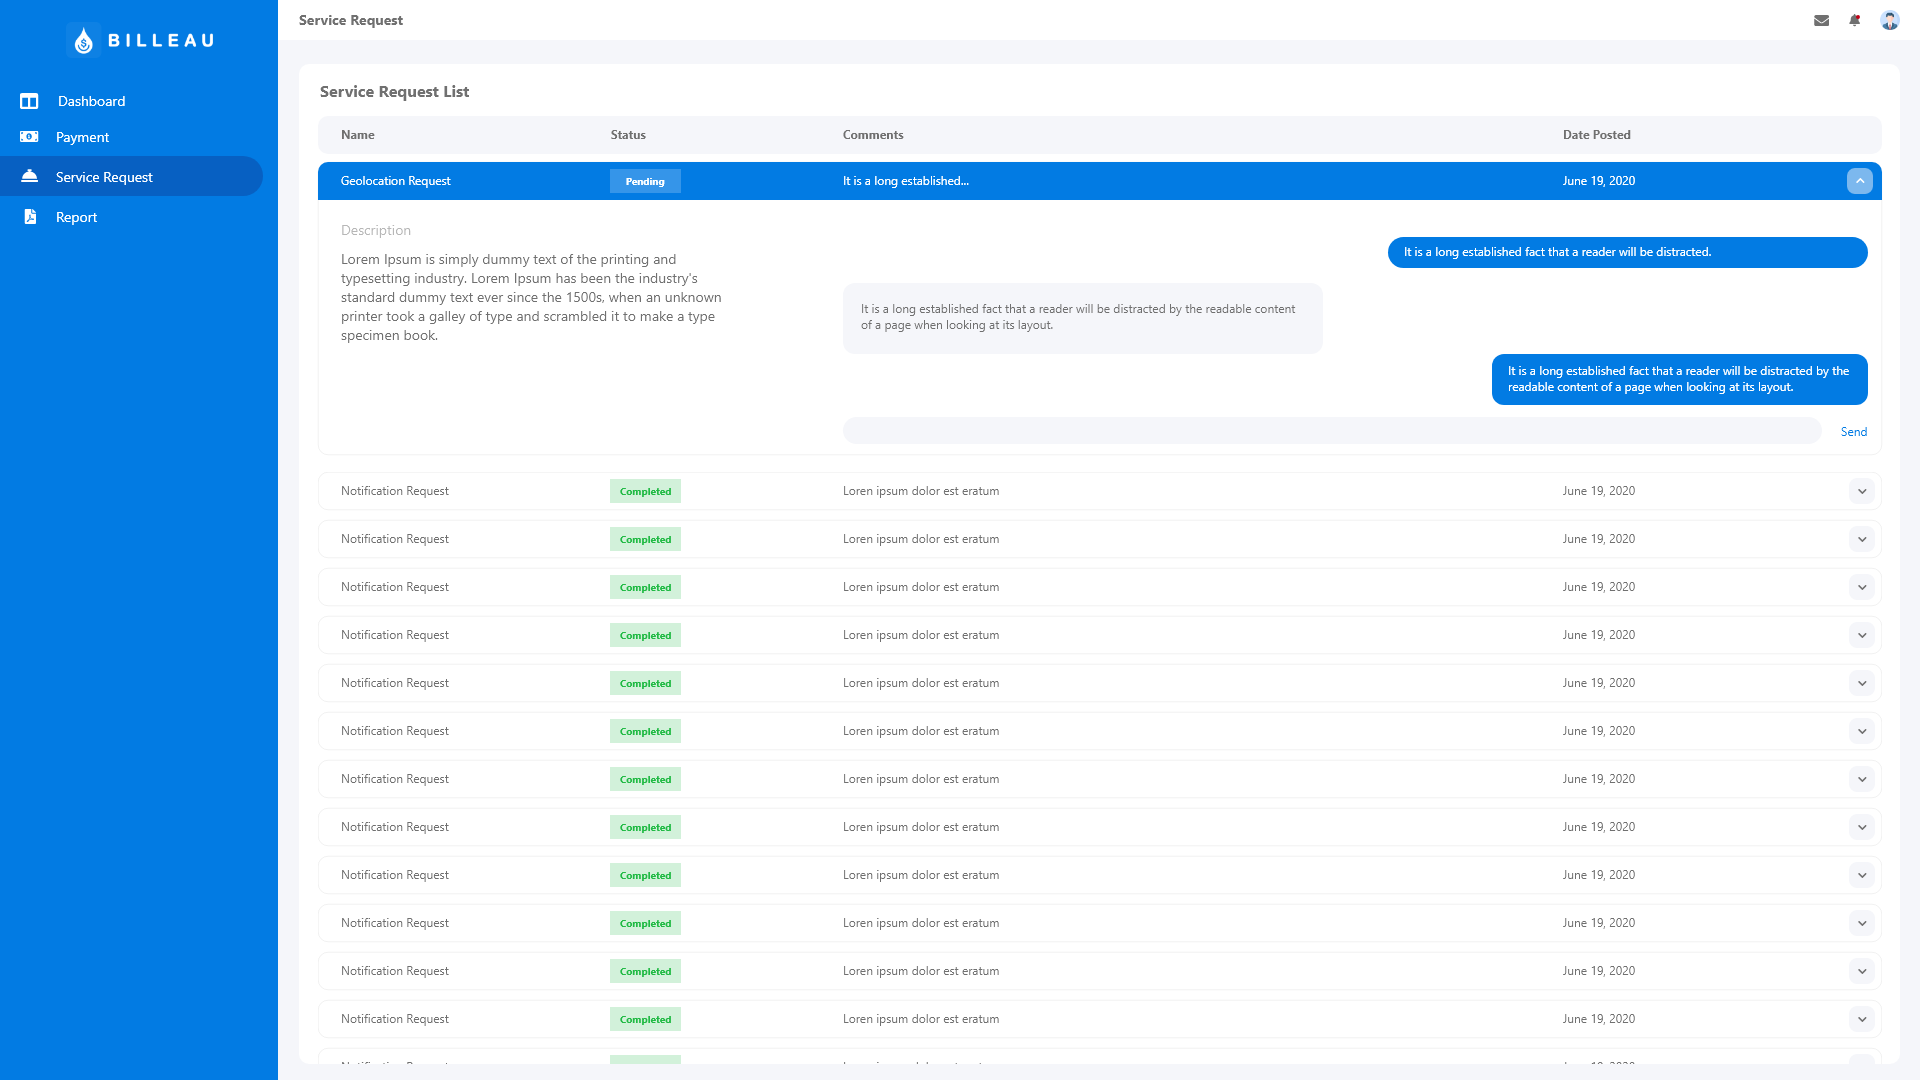1920x1080 pixels.
Task: Click the gray received chat message bubble
Action: (1082, 318)
